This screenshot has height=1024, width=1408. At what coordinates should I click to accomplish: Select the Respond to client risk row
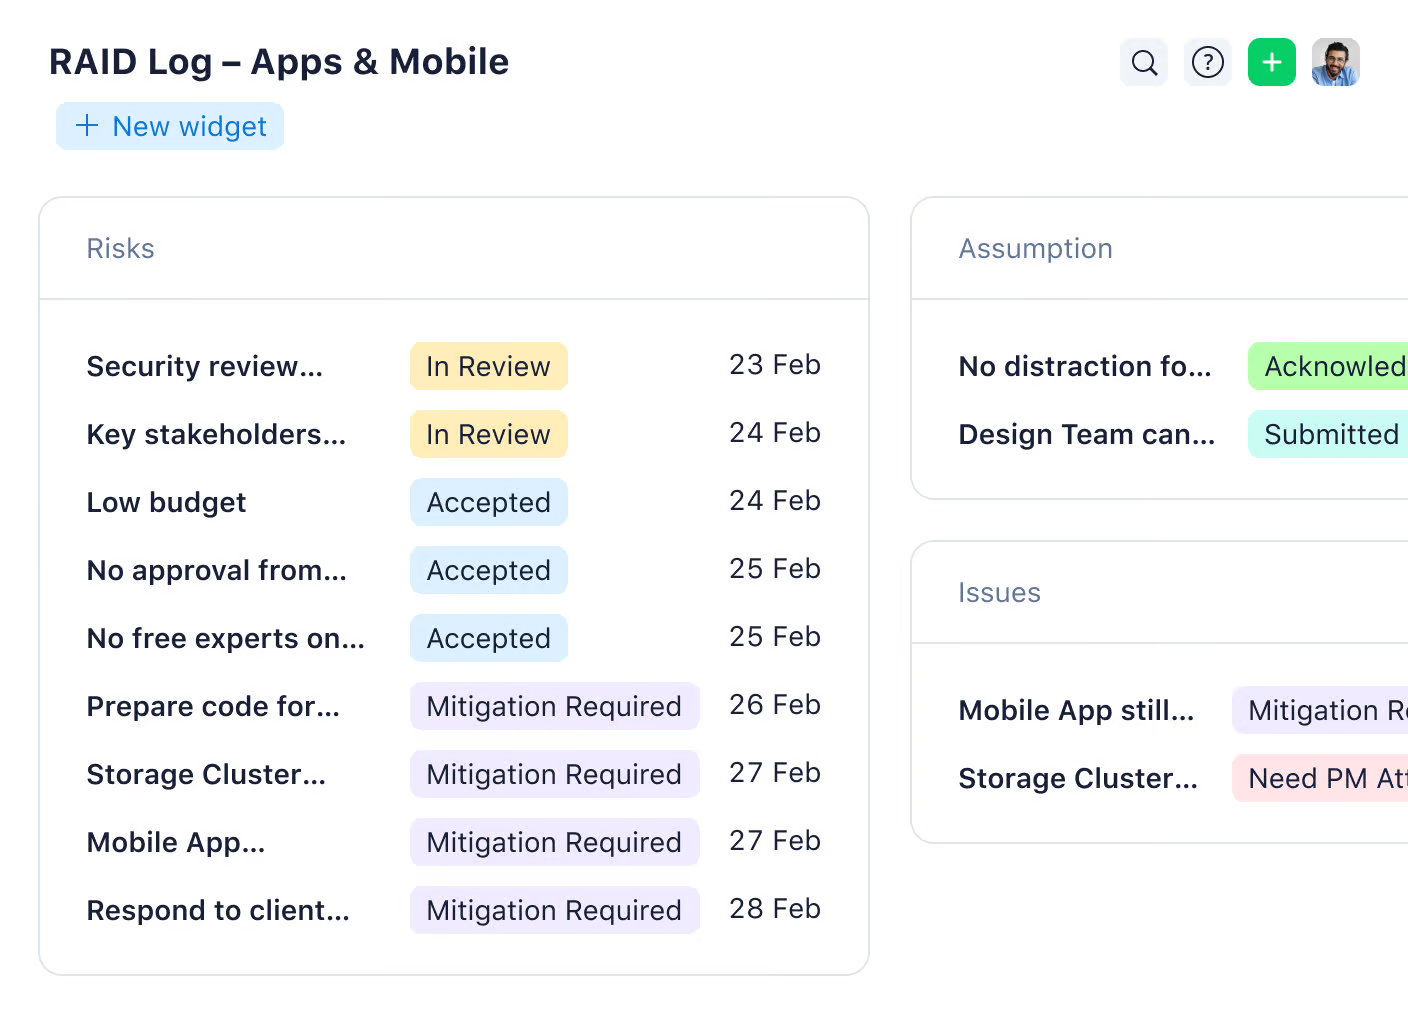(218, 910)
